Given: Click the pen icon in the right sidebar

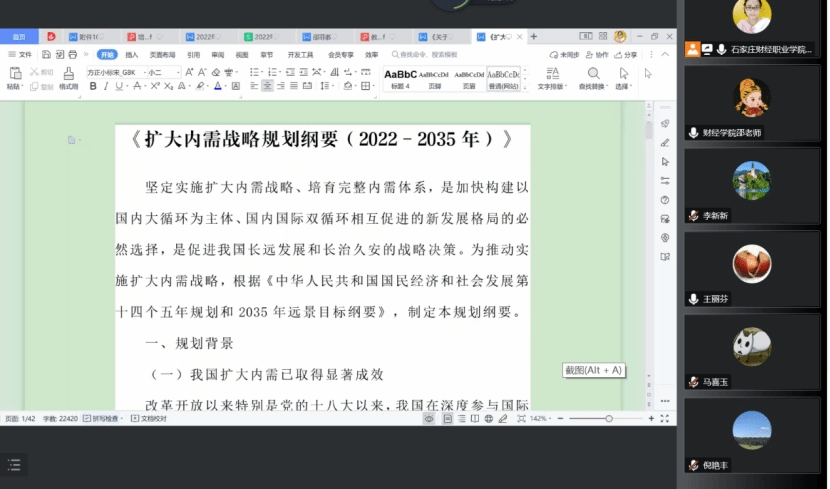Looking at the screenshot, I should tap(665, 143).
